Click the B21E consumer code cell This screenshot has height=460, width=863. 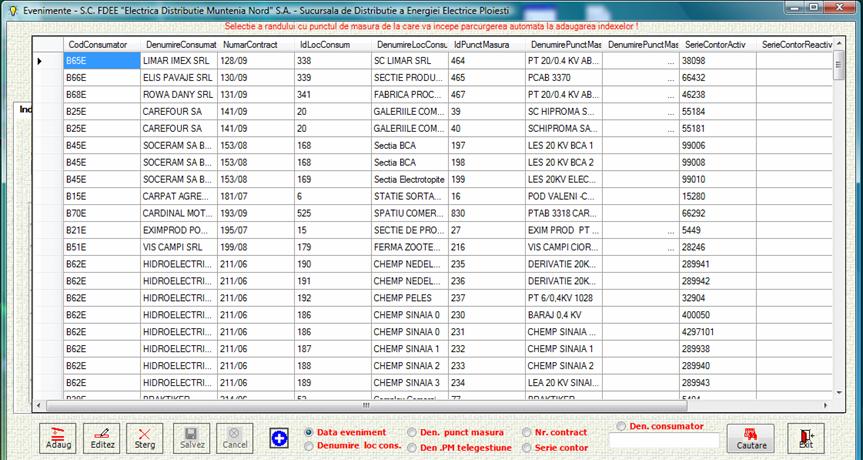tap(102, 230)
